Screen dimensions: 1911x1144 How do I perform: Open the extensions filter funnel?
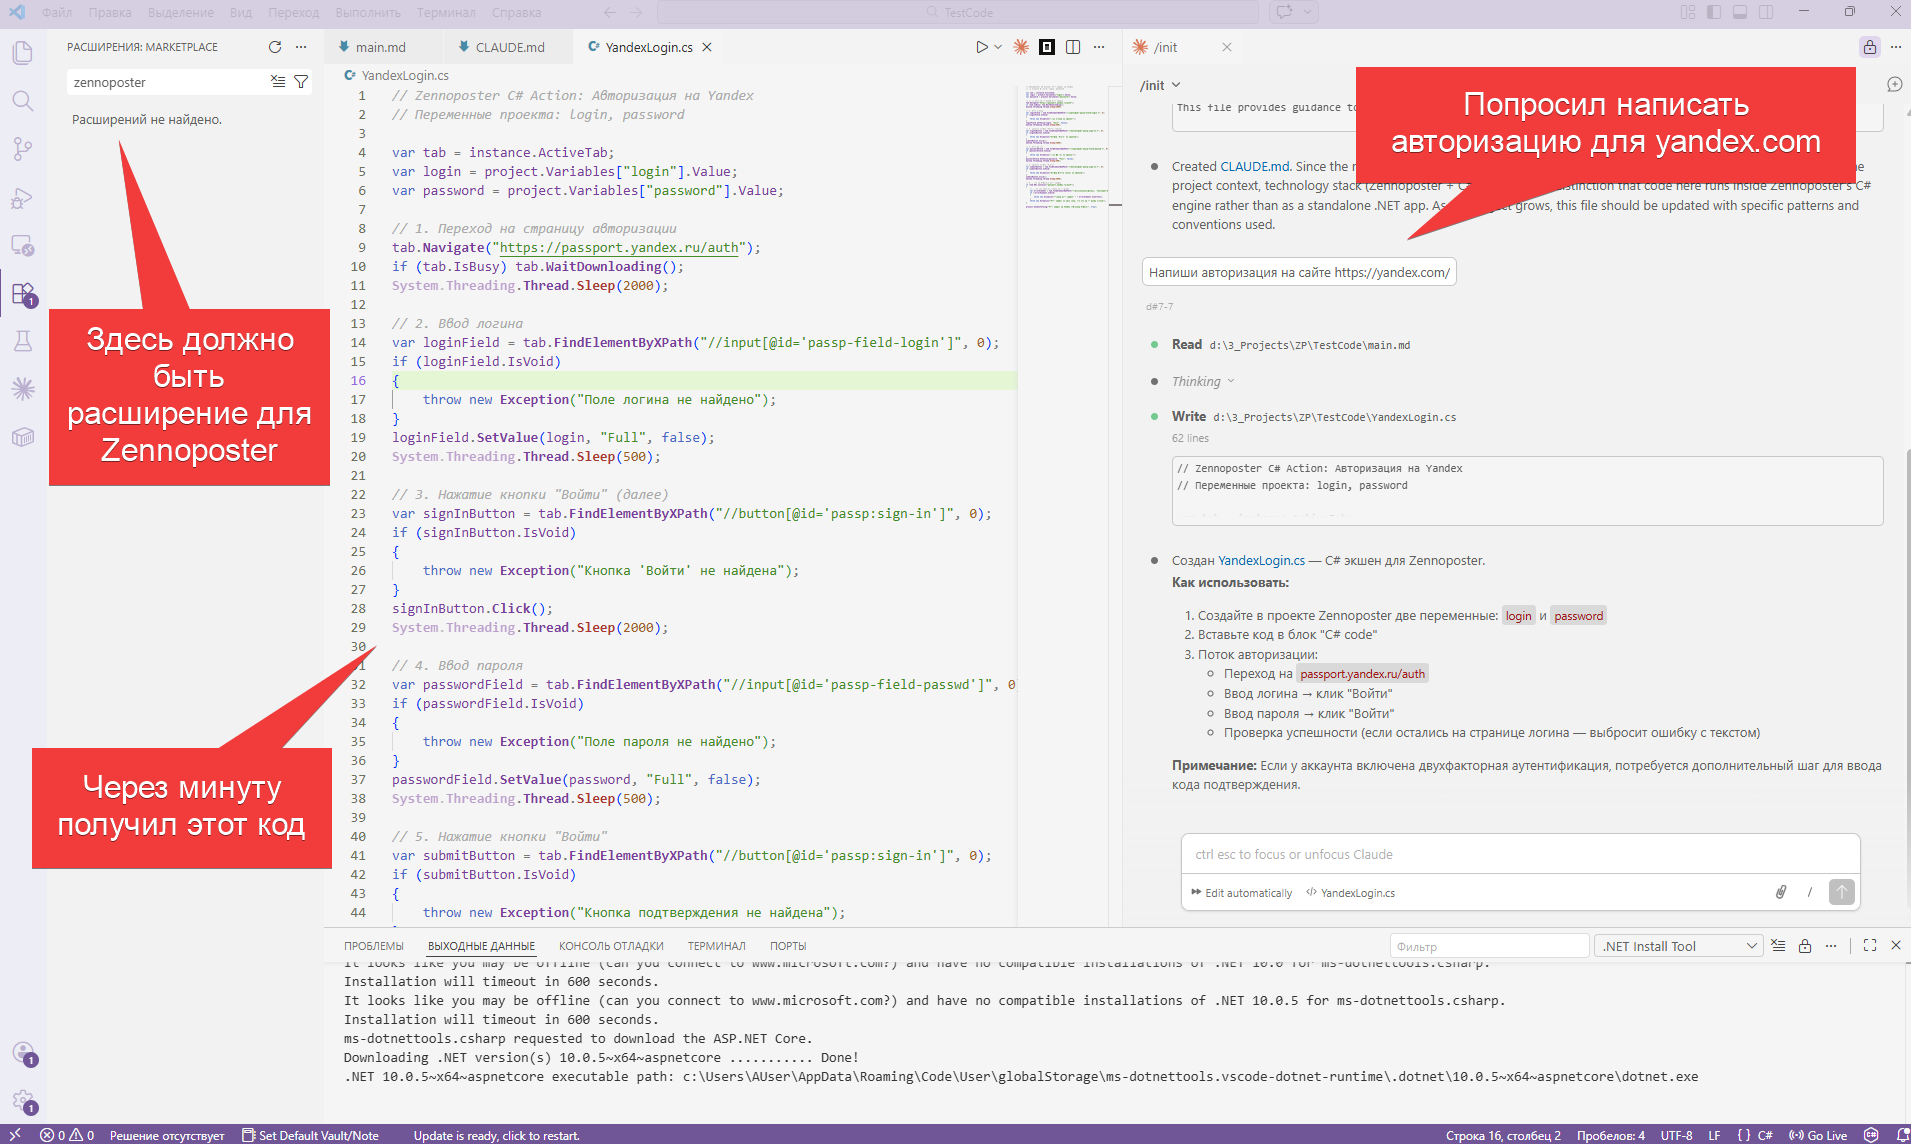coord(301,82)
